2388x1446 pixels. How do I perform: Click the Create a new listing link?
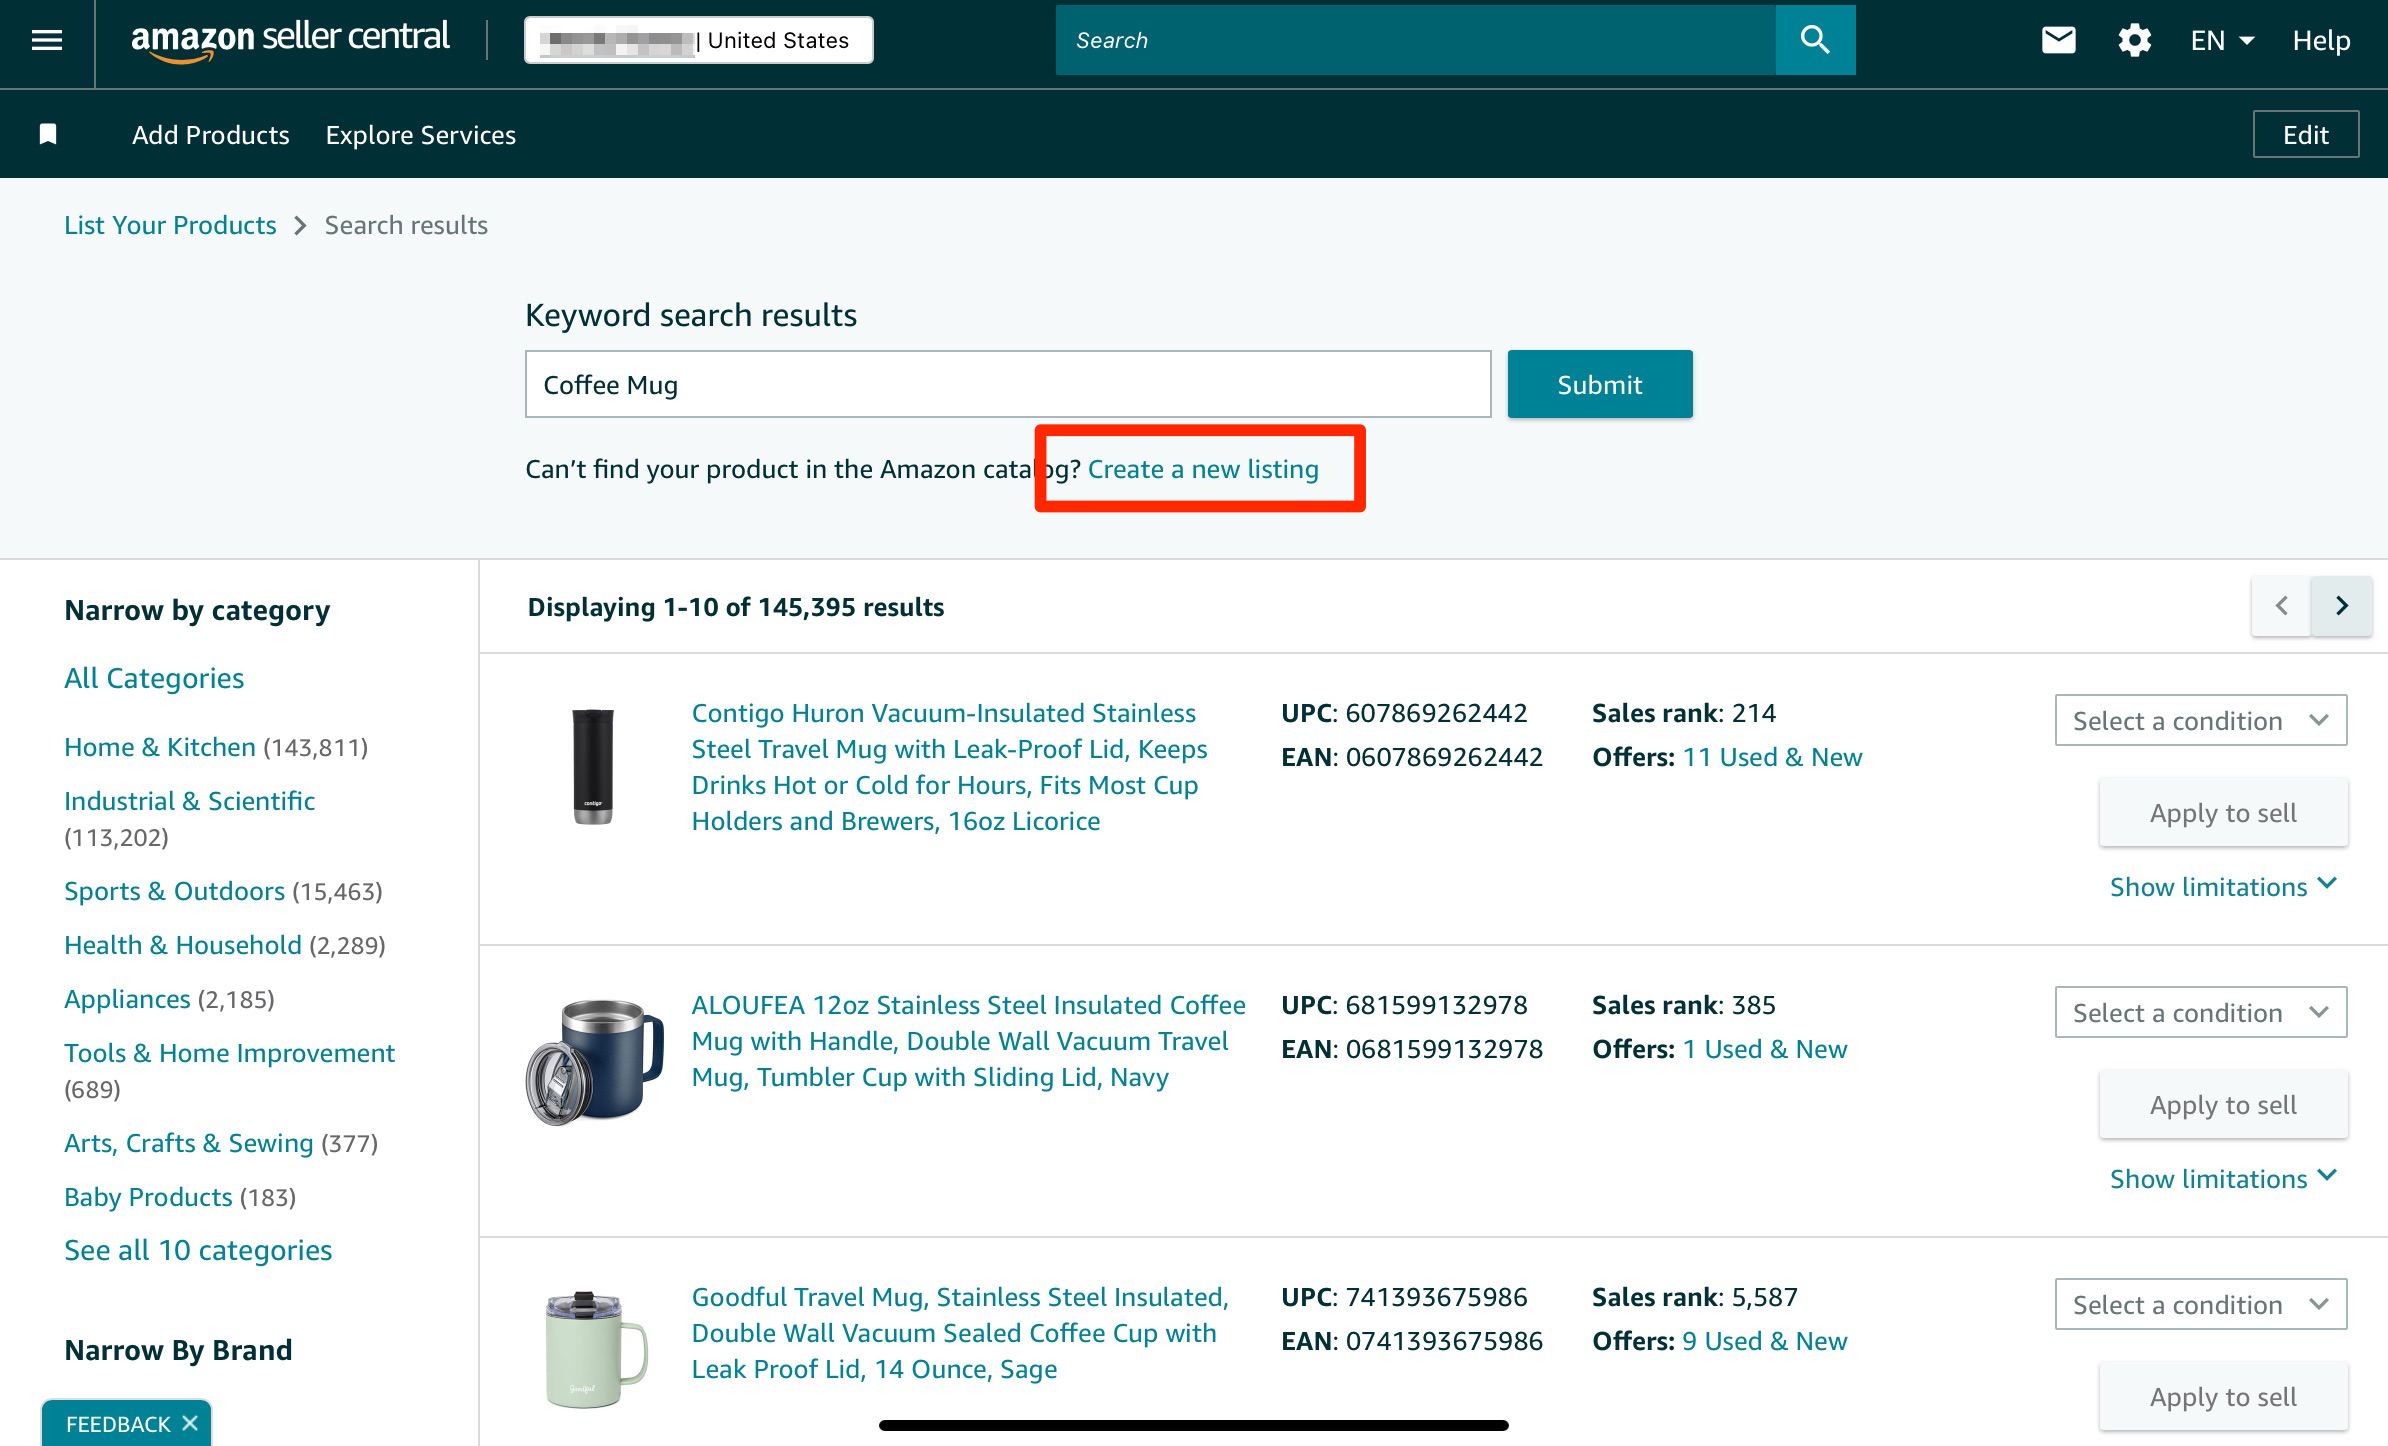point(1203,468)
